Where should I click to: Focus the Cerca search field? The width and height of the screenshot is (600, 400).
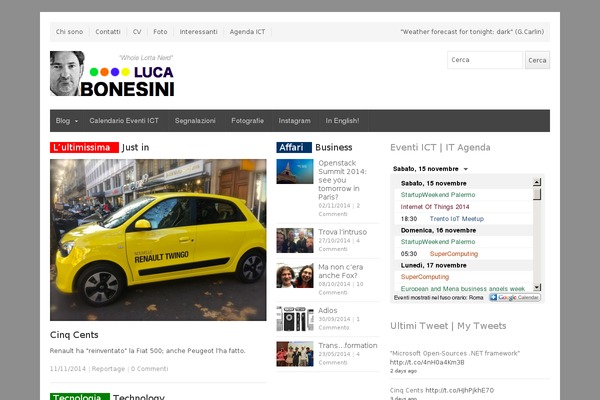pos(485,60)
